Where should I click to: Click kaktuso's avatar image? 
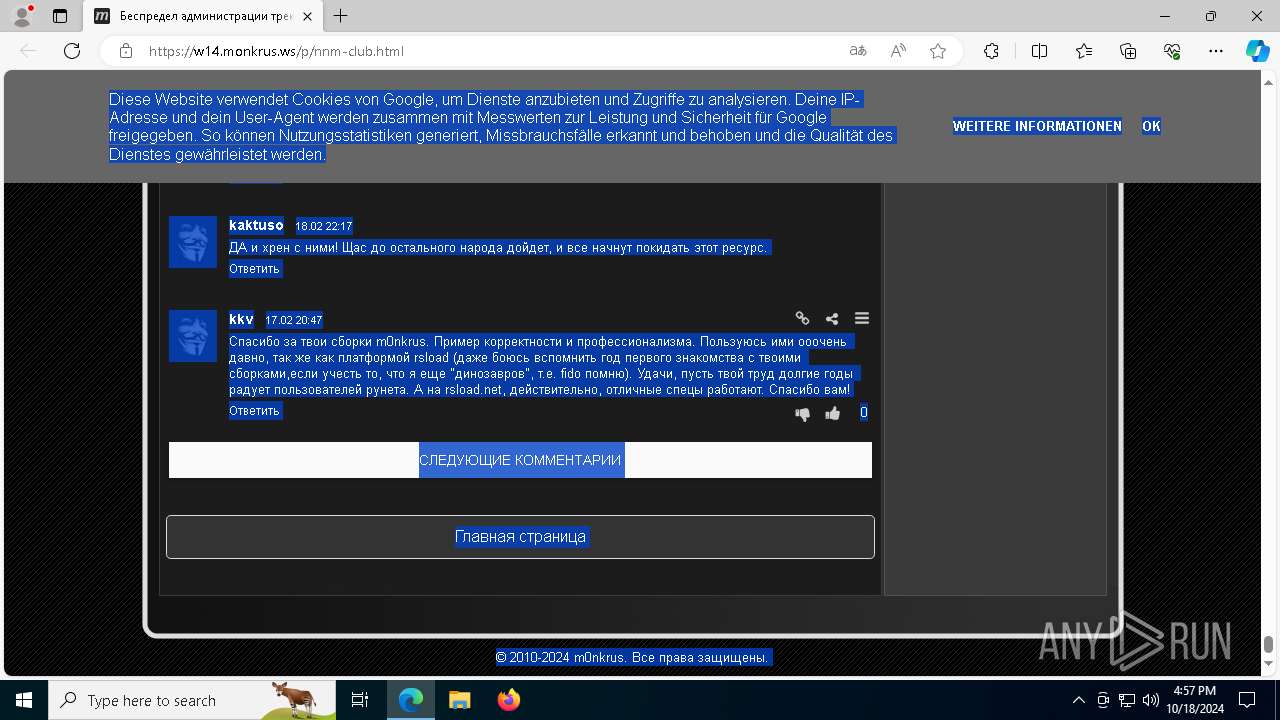[193, 242]
